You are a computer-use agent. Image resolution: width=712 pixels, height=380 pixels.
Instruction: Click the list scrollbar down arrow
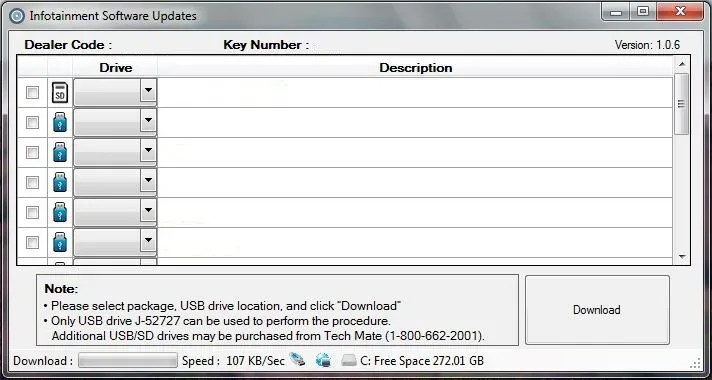pos(682,257)
